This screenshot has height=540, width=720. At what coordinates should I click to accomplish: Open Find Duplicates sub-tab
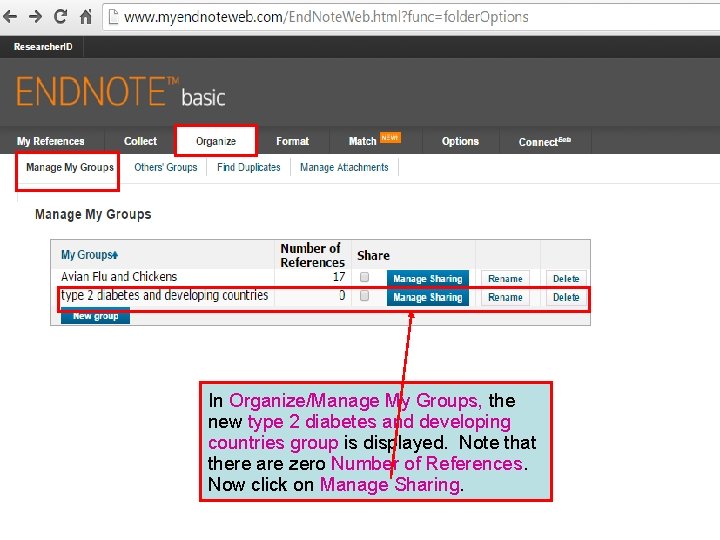coord(248,167)
